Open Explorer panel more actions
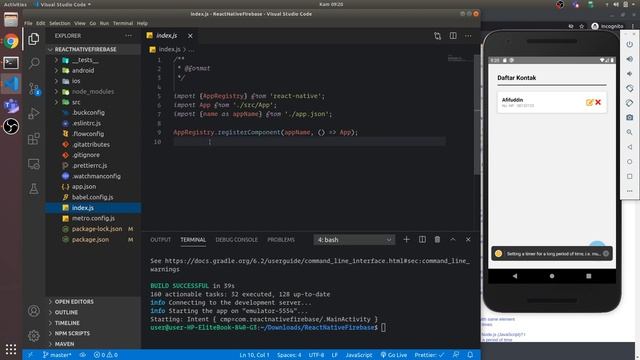The width and height of the screenshot is (640, 360). point(129,36)
